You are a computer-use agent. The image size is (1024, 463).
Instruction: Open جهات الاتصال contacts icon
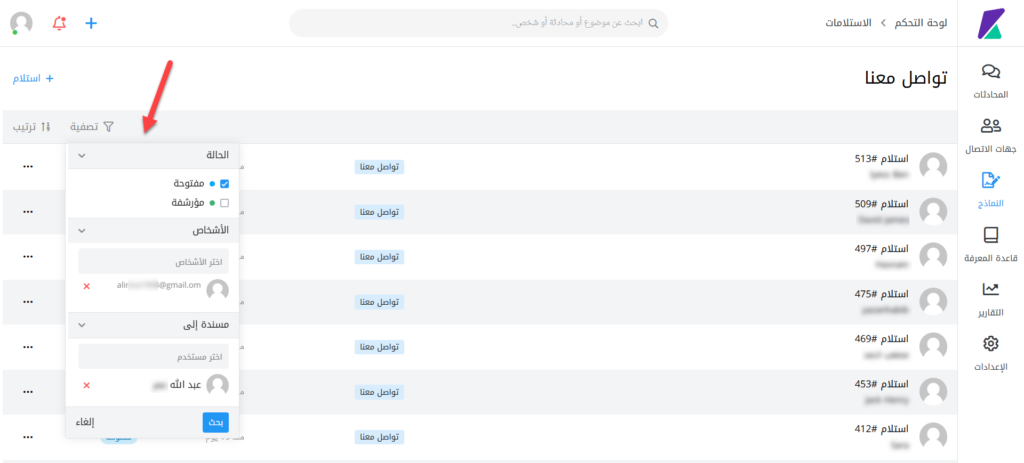[x=990, y=126]
